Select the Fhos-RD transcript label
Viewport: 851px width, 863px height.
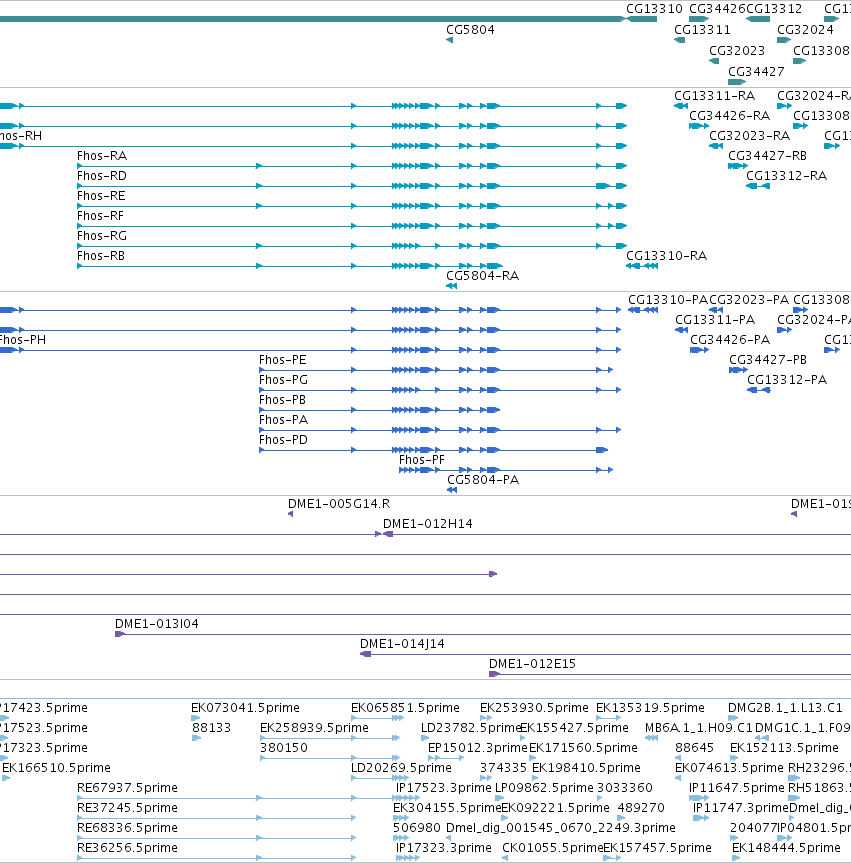tap(102, 176)
